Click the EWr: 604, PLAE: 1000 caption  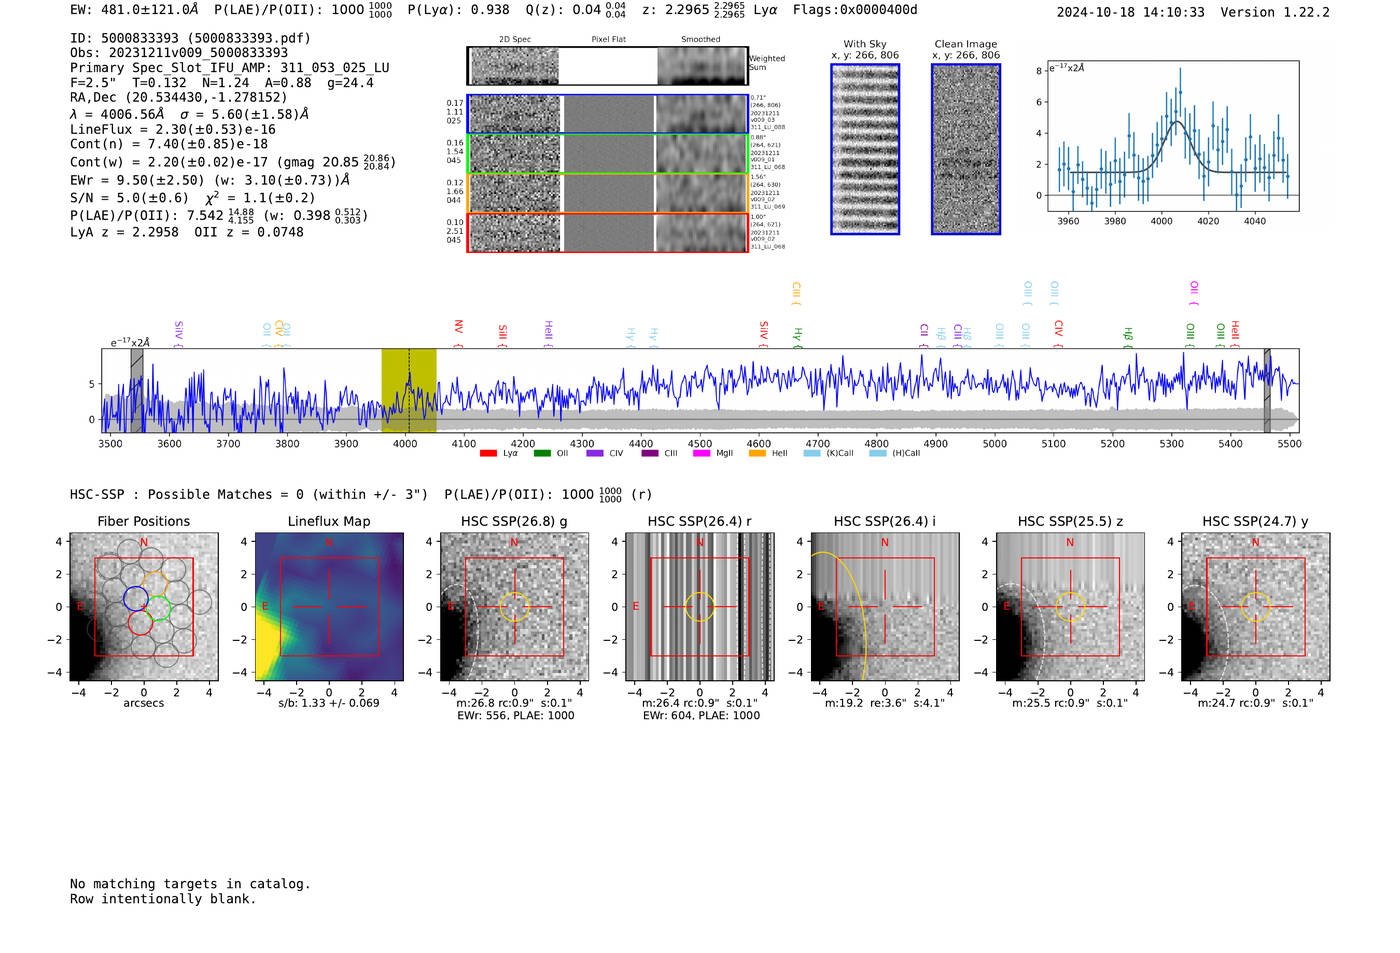[701, 716]
